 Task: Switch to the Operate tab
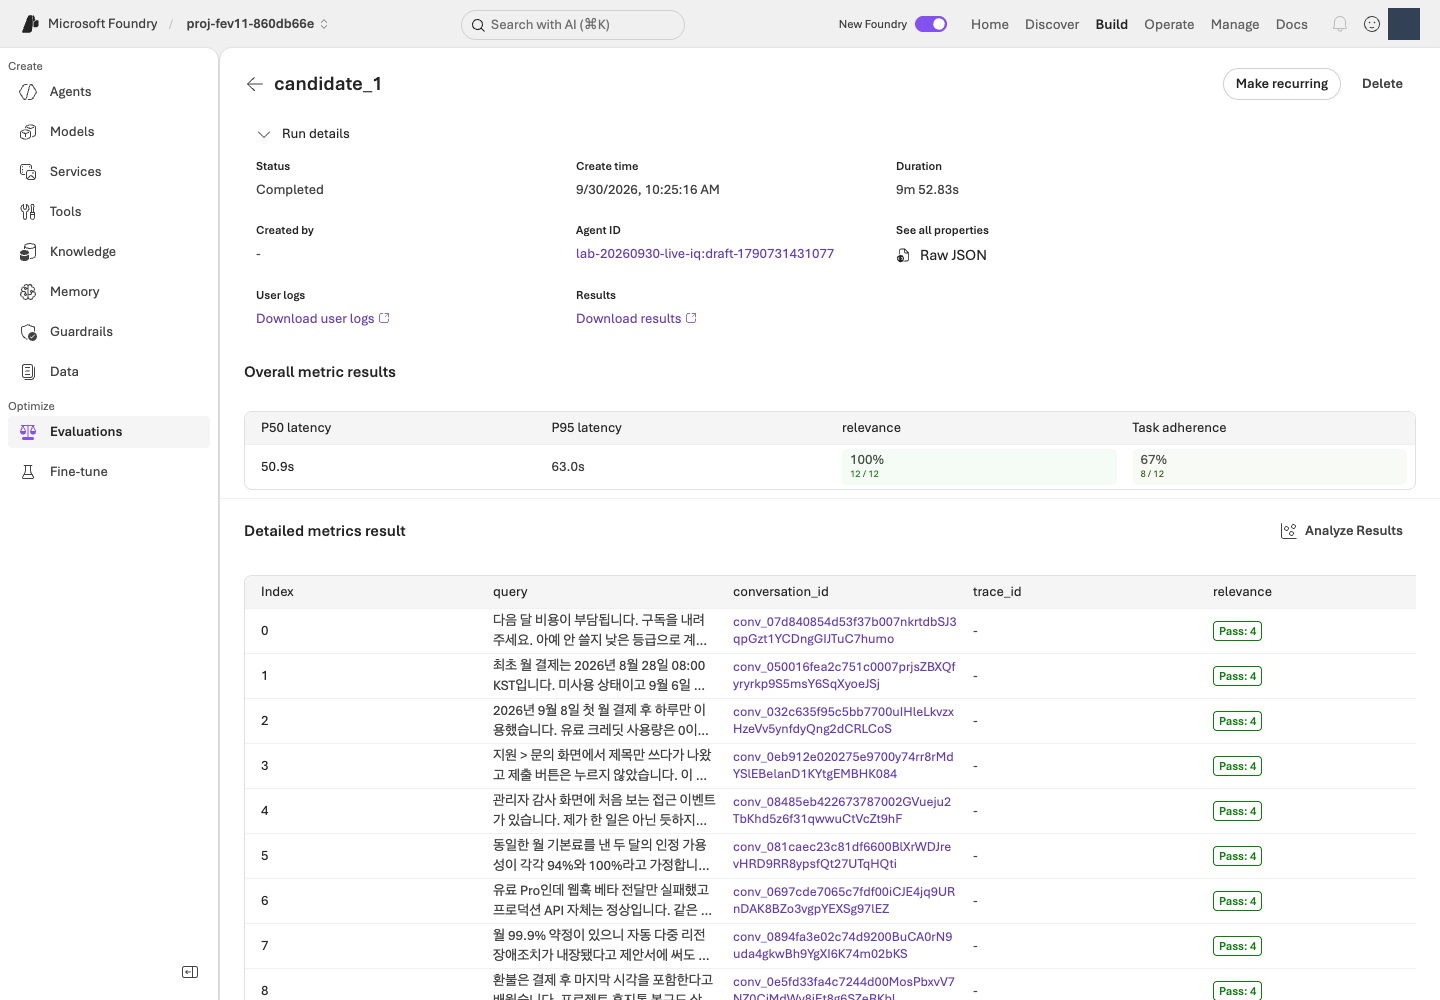click(1169, 24)
